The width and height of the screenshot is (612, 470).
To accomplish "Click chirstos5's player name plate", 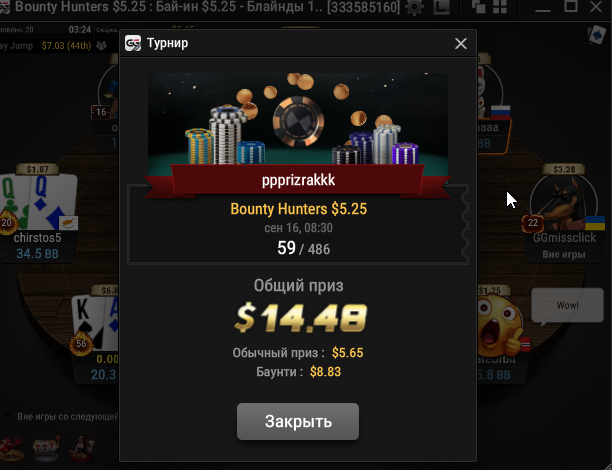I will pos(37,246).
